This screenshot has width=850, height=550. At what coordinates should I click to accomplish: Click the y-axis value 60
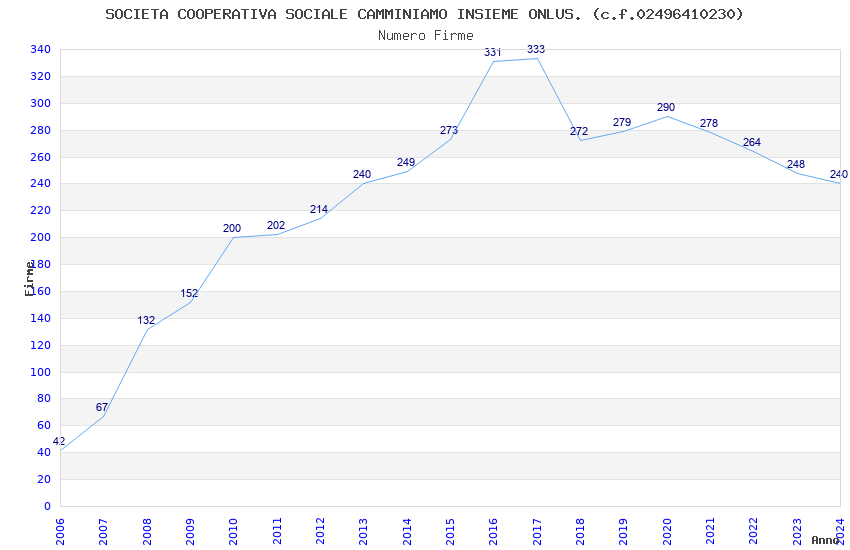tap(44, 425)
